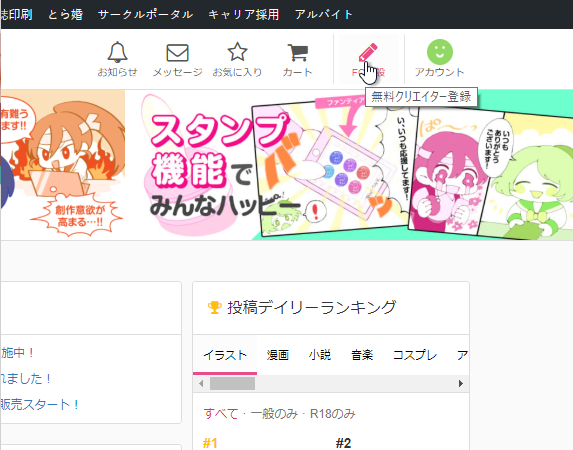Open アルバイト in the top bar
Viewport: 573px width, 450px height.
click(x=324, y=14)
